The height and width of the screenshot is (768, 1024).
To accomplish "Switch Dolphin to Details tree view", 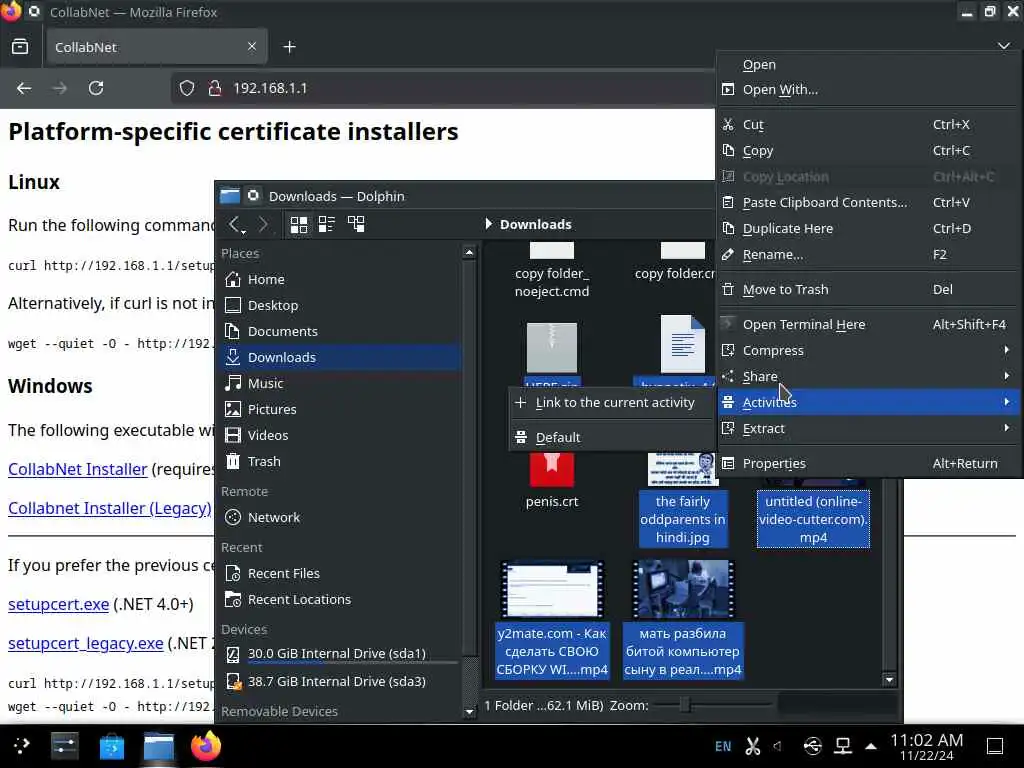I will point(356,225).
